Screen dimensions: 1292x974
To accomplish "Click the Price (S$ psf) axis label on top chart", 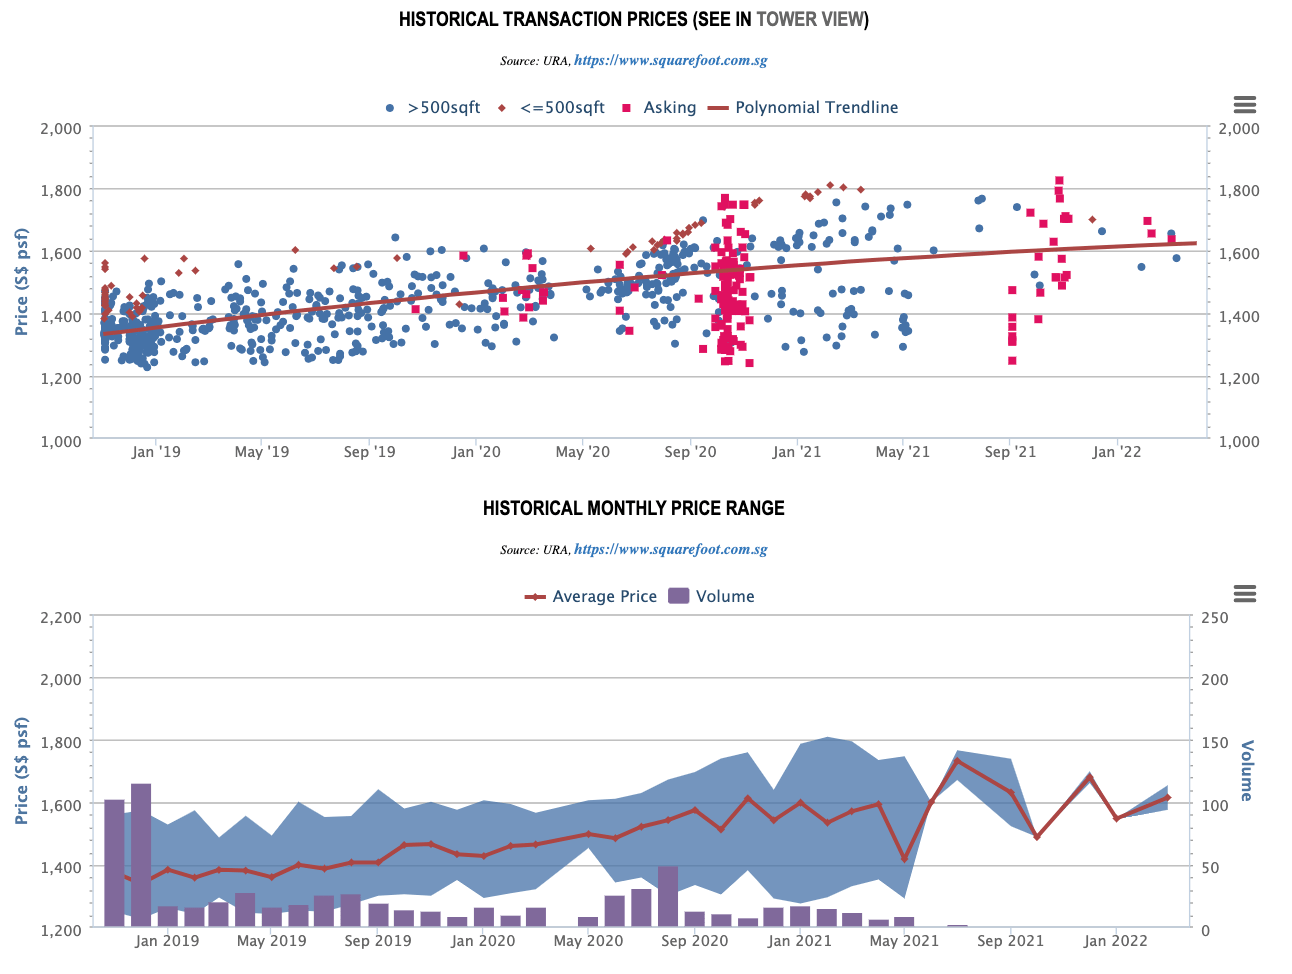I will [22, 282].
